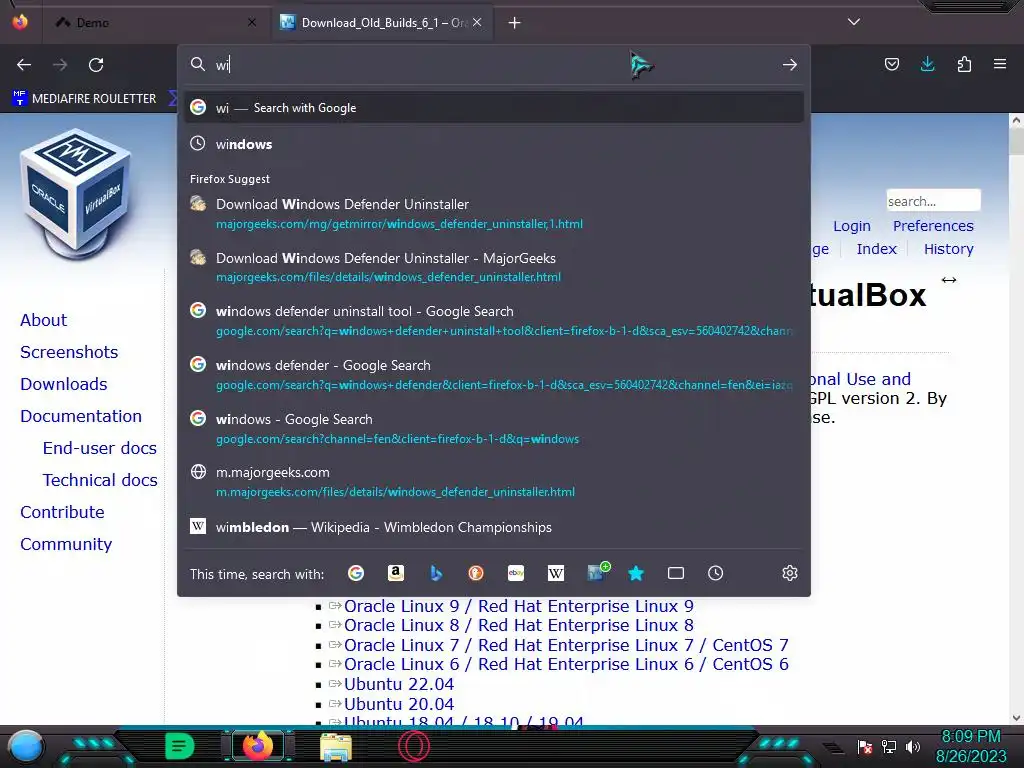Open the Contribute page

[62, 512]
